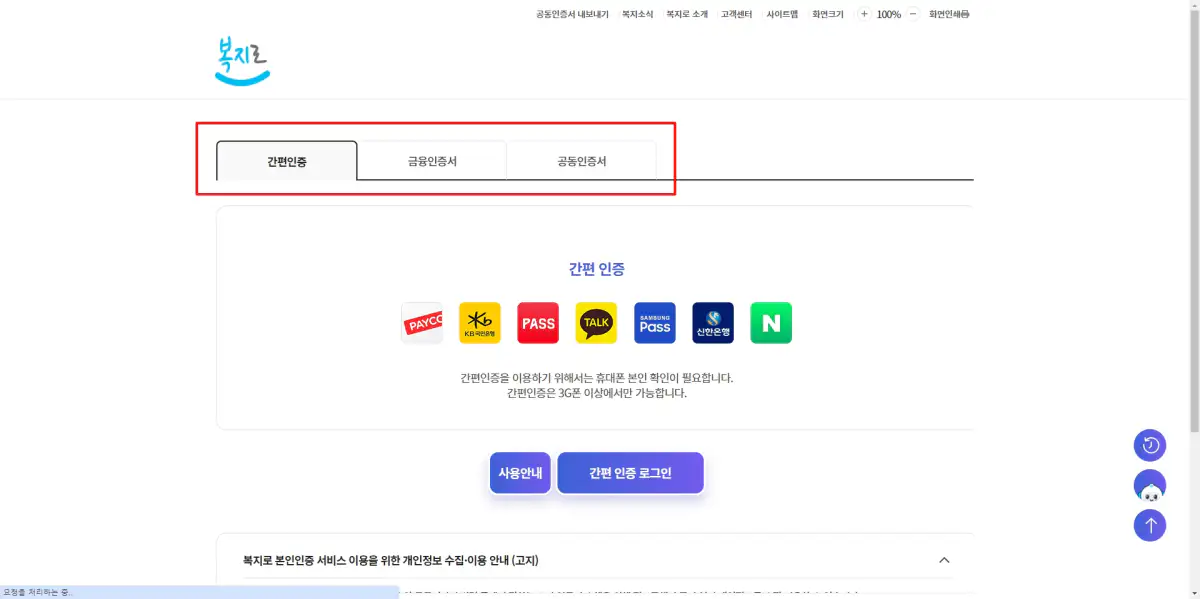Go to top of page arrow button

pyautogui.click(x=1150, y=525)
